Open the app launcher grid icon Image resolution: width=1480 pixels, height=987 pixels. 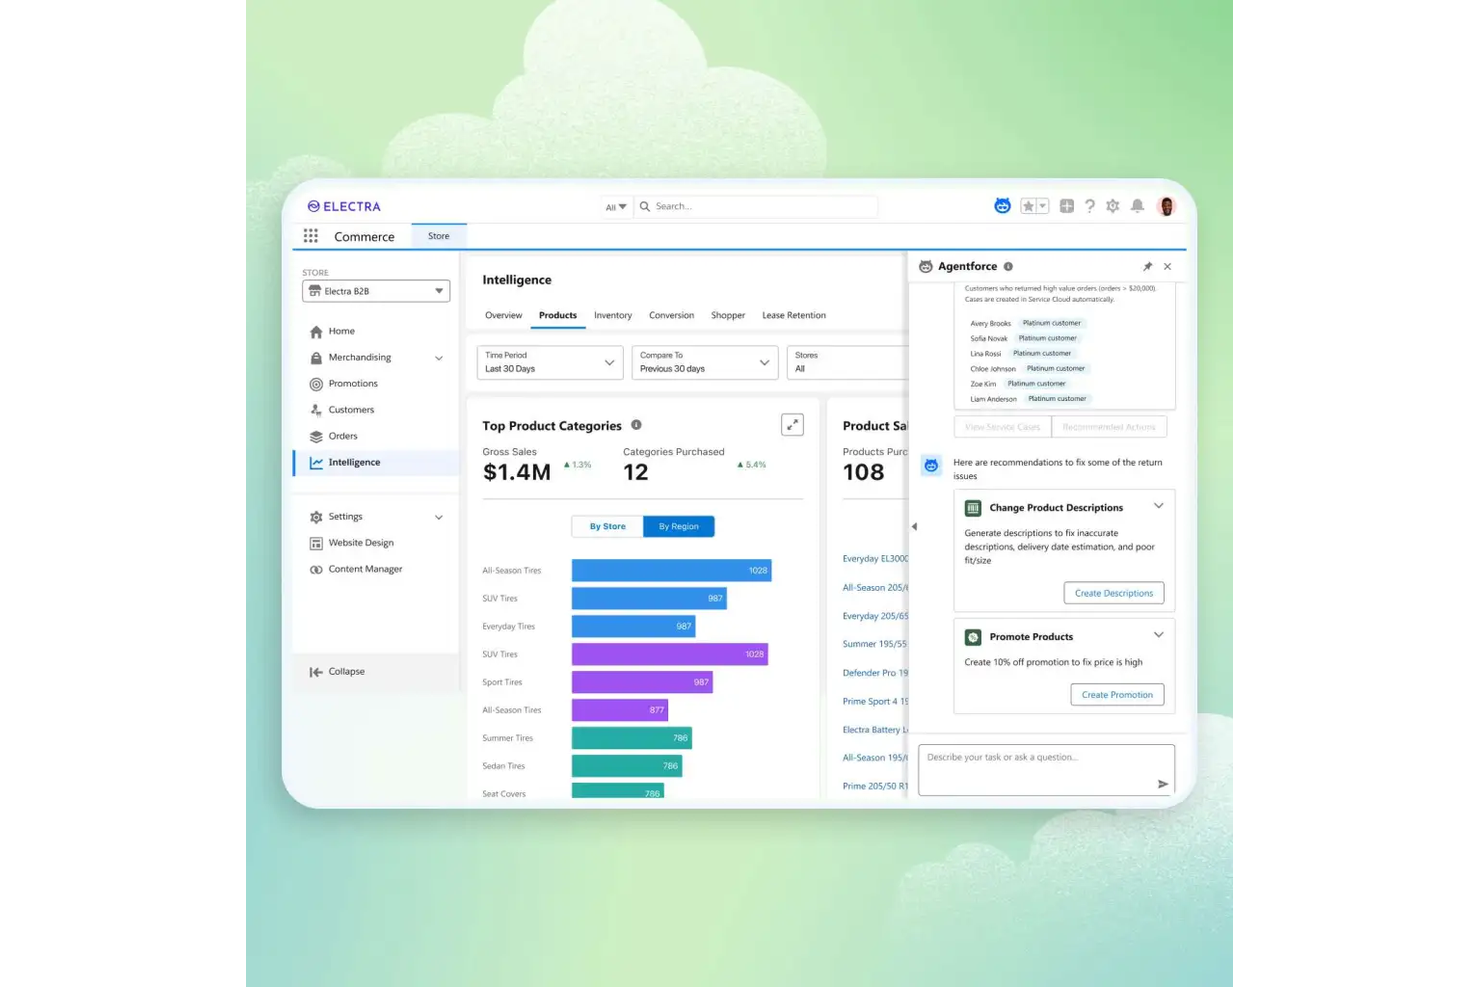click(x=311, y=236)
